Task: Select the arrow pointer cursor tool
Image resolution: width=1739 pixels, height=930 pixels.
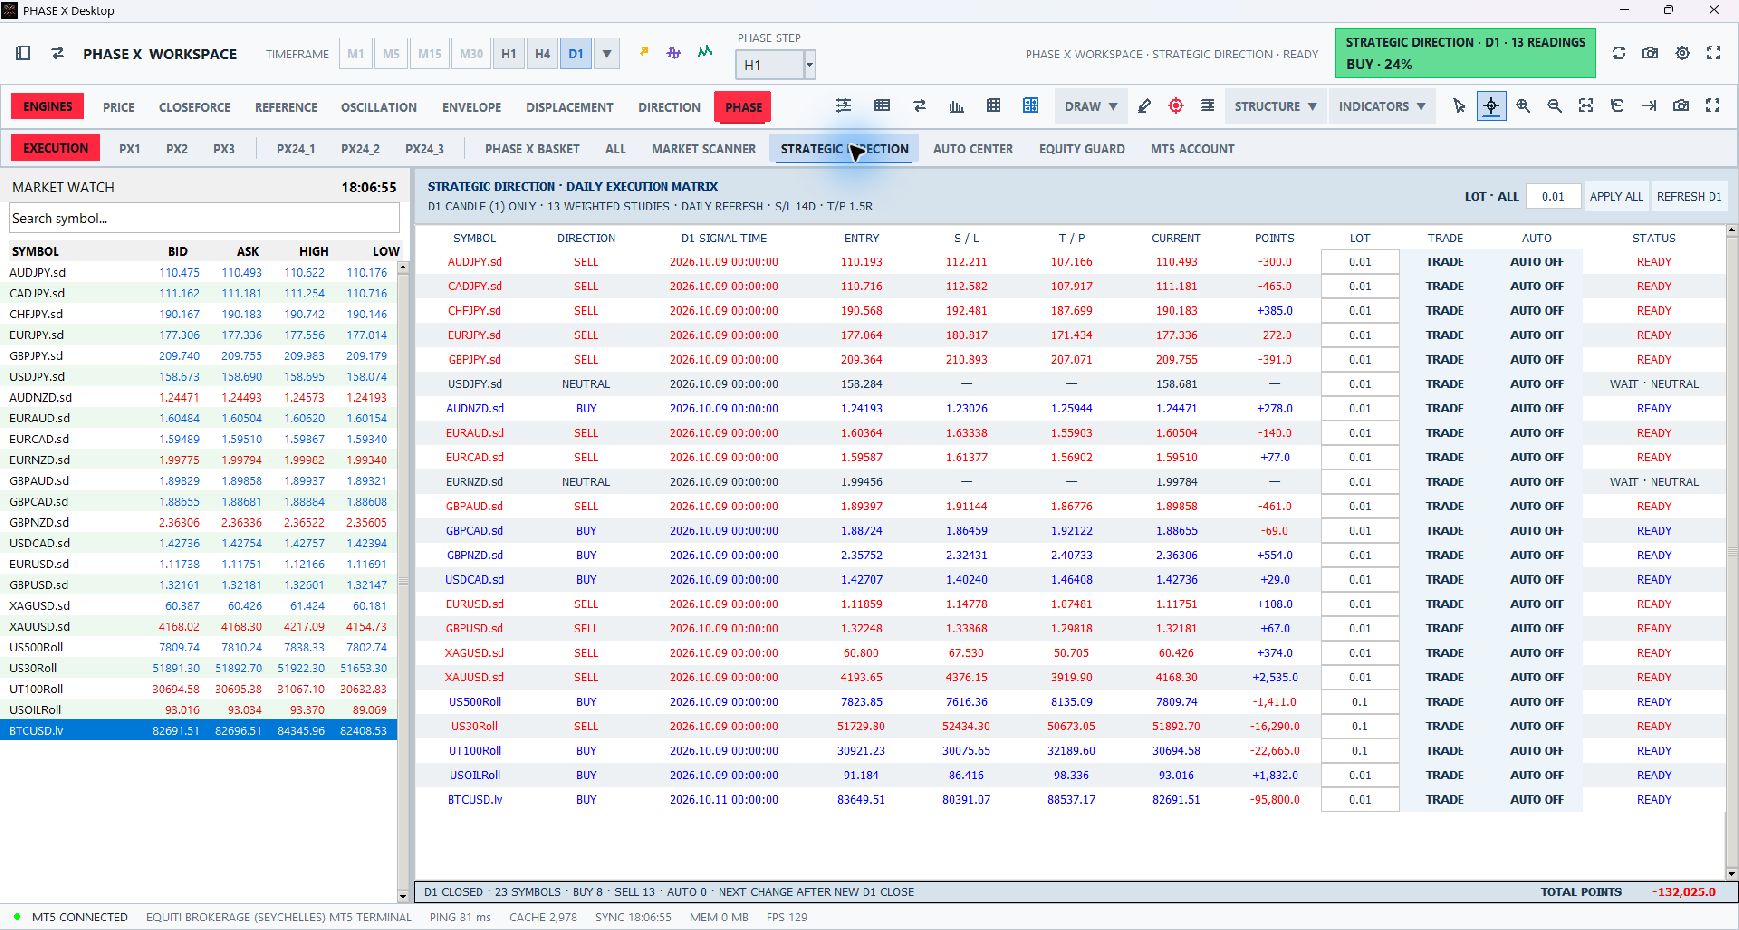Action: 1459,106
